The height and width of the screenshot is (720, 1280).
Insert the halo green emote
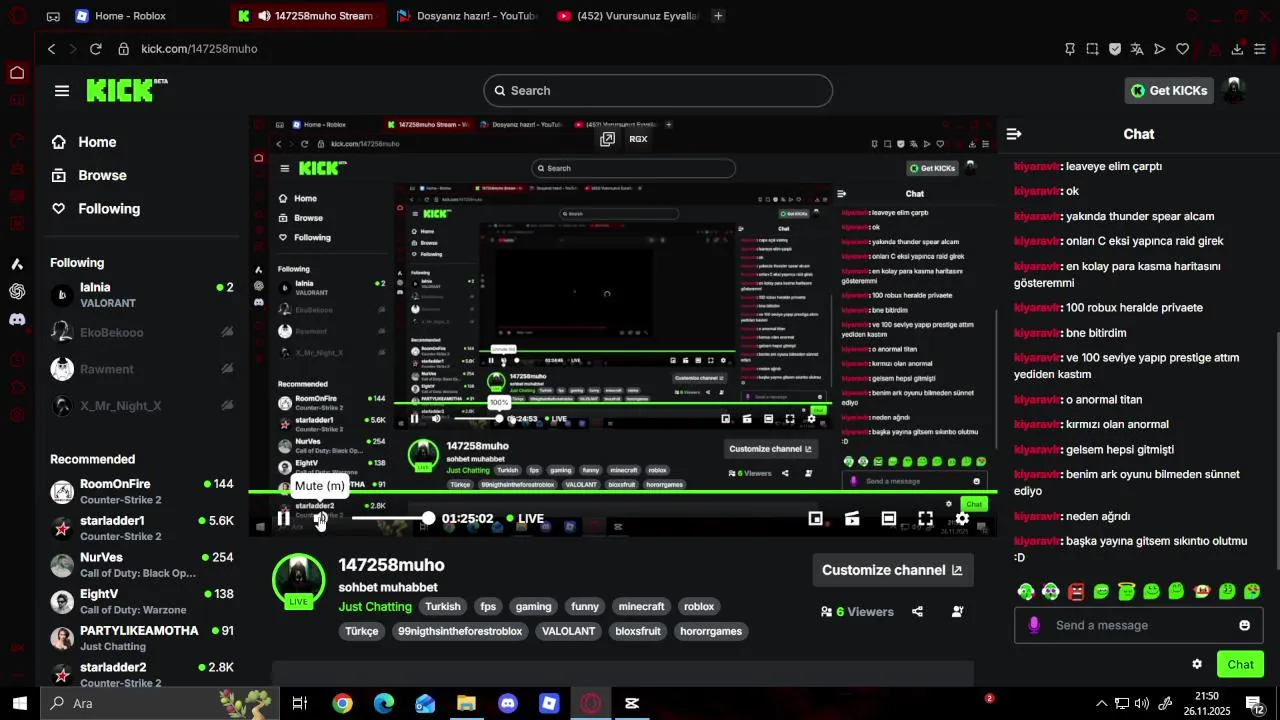pos(1126,591)
